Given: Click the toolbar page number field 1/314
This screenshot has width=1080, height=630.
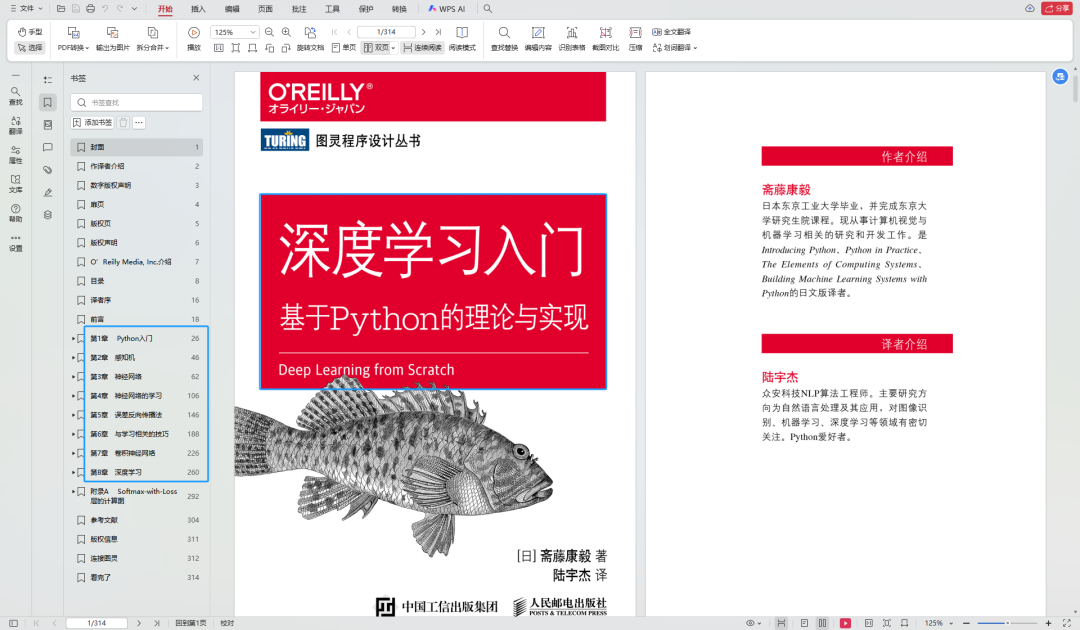Looking at the screenshot, I should coord(386,32).
